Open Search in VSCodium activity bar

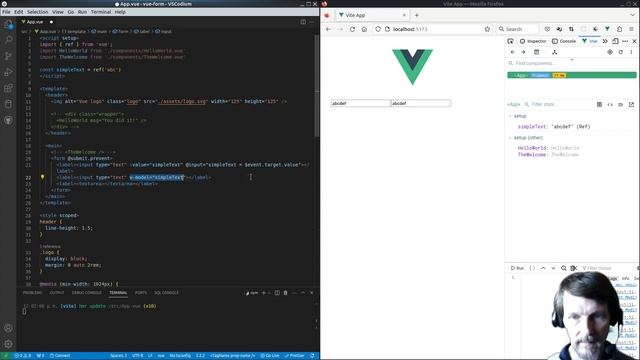click(8, 40)
